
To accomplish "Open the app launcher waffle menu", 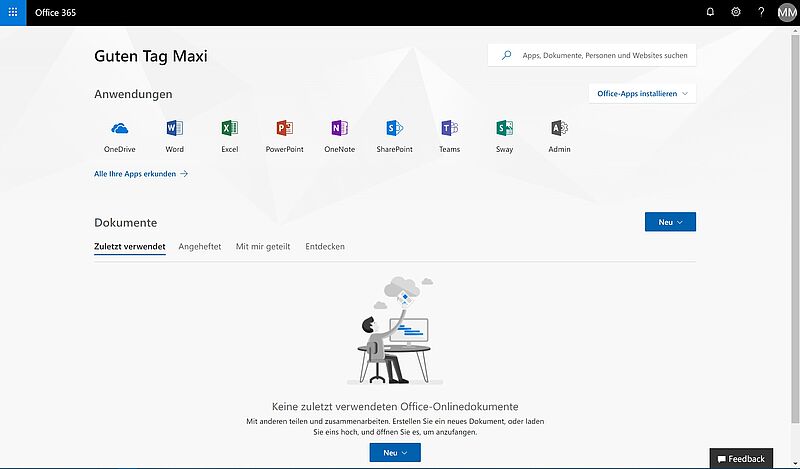I will [x=13, y=12].
